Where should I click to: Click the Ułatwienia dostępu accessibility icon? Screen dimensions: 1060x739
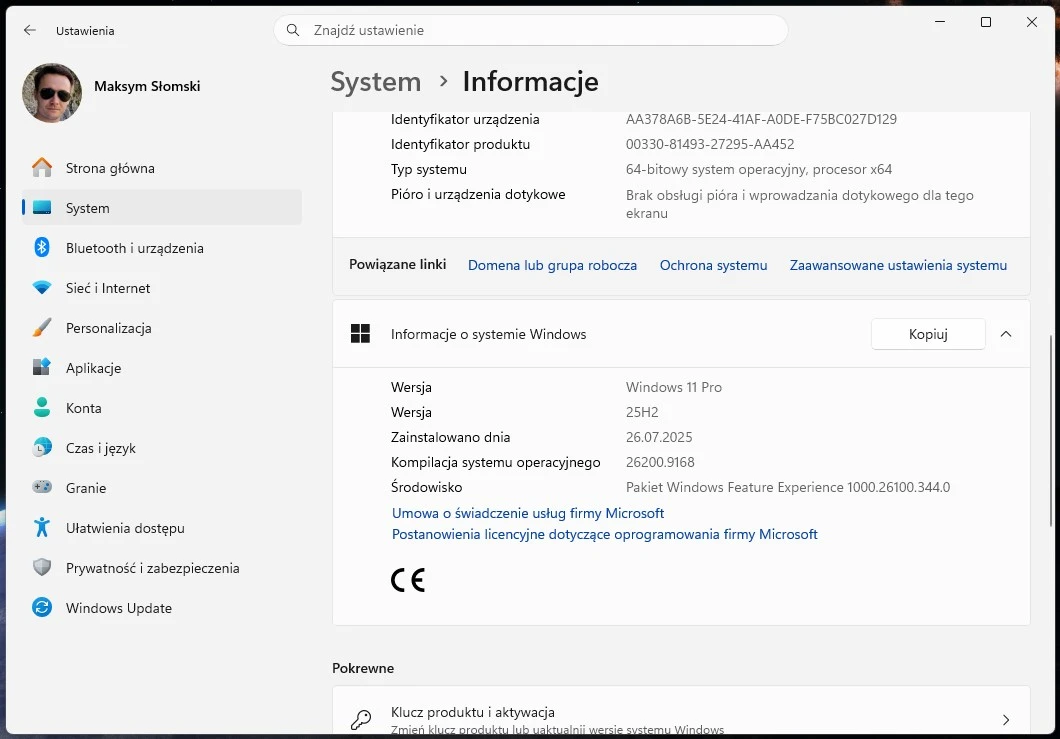coord(42,527)
